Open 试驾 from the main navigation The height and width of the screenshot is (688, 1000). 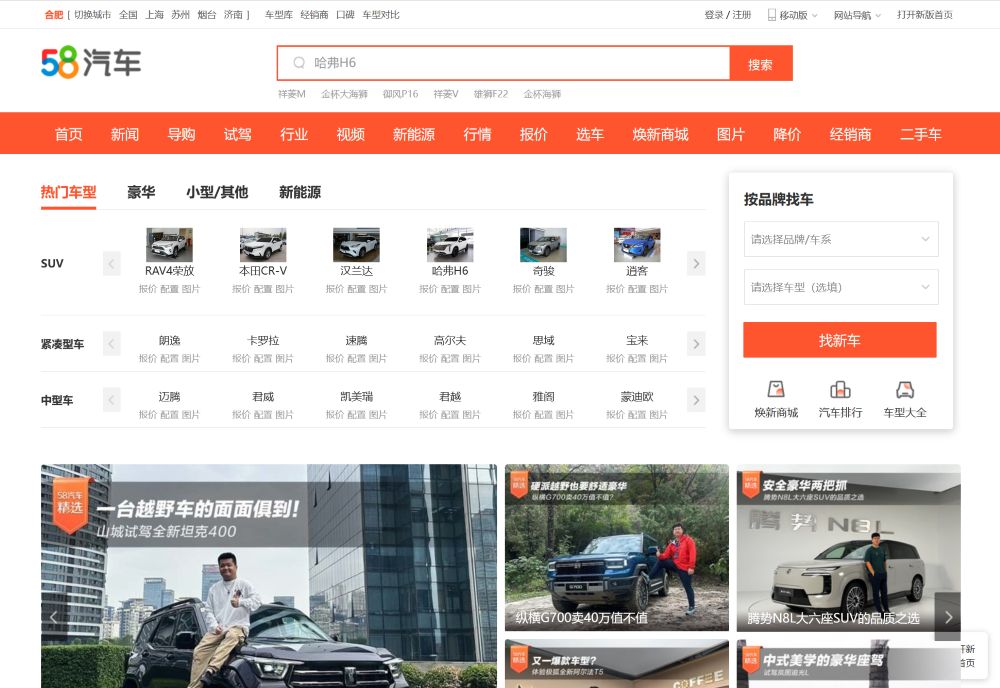(x=238, y=133)
